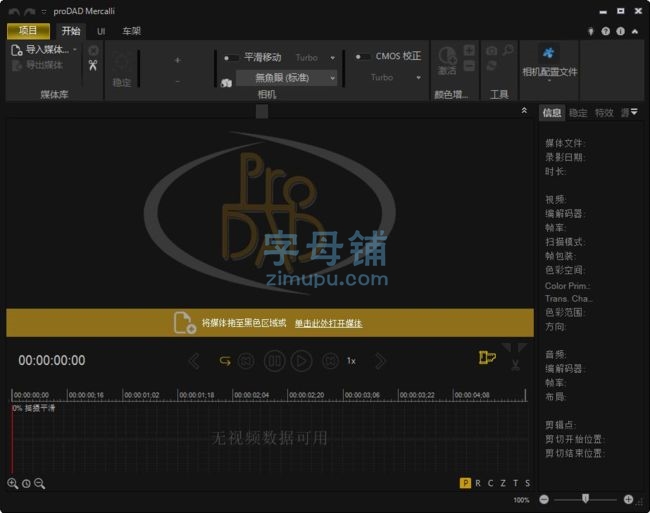Collapse panel with double chevron icon
The width and height of the screenshot is (650, 513).
click(524, 111)
